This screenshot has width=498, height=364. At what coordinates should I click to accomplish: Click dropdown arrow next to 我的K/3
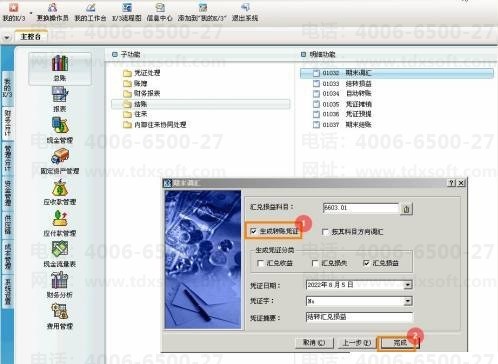point(31,13)
